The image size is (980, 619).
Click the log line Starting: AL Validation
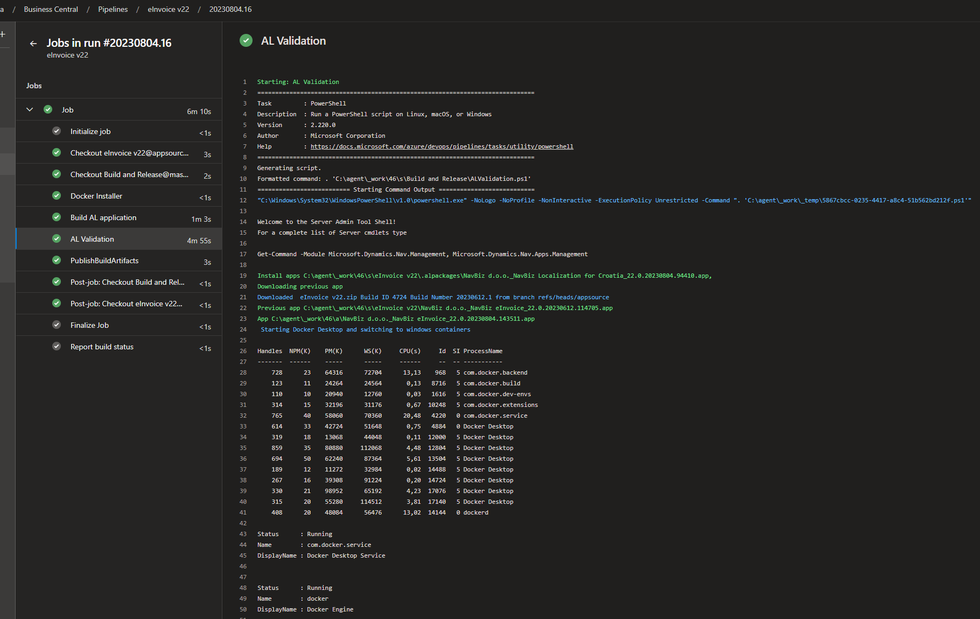(298, 82)
